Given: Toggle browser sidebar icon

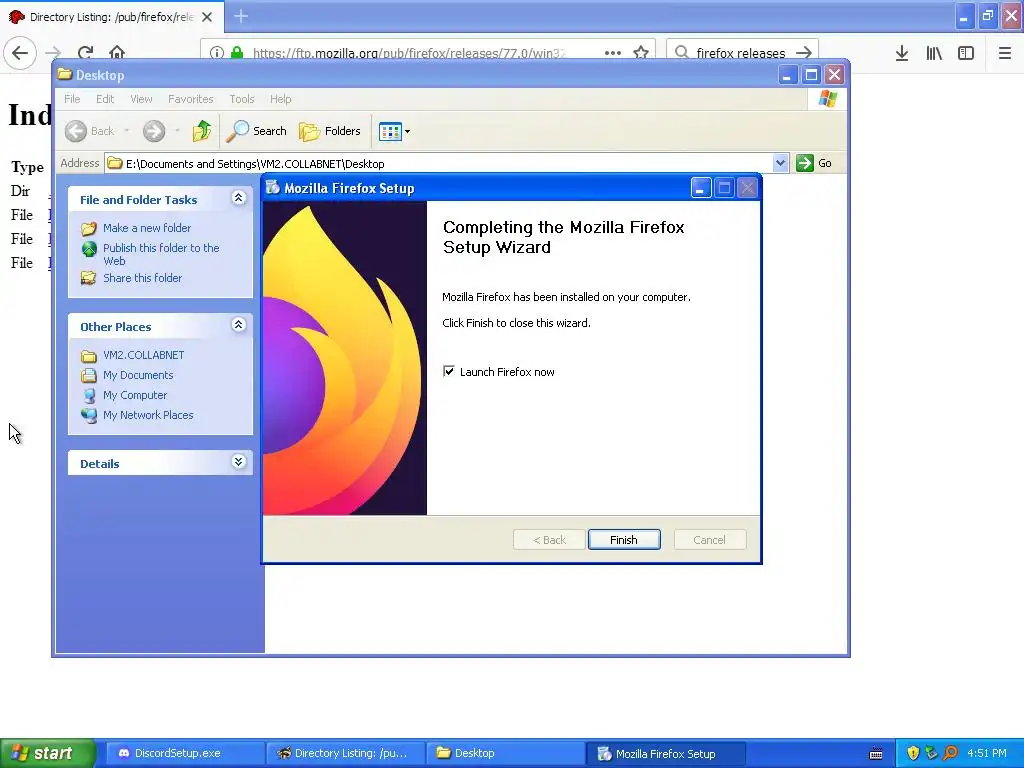Looking at the screenshot, I should (x=966, y=53).
